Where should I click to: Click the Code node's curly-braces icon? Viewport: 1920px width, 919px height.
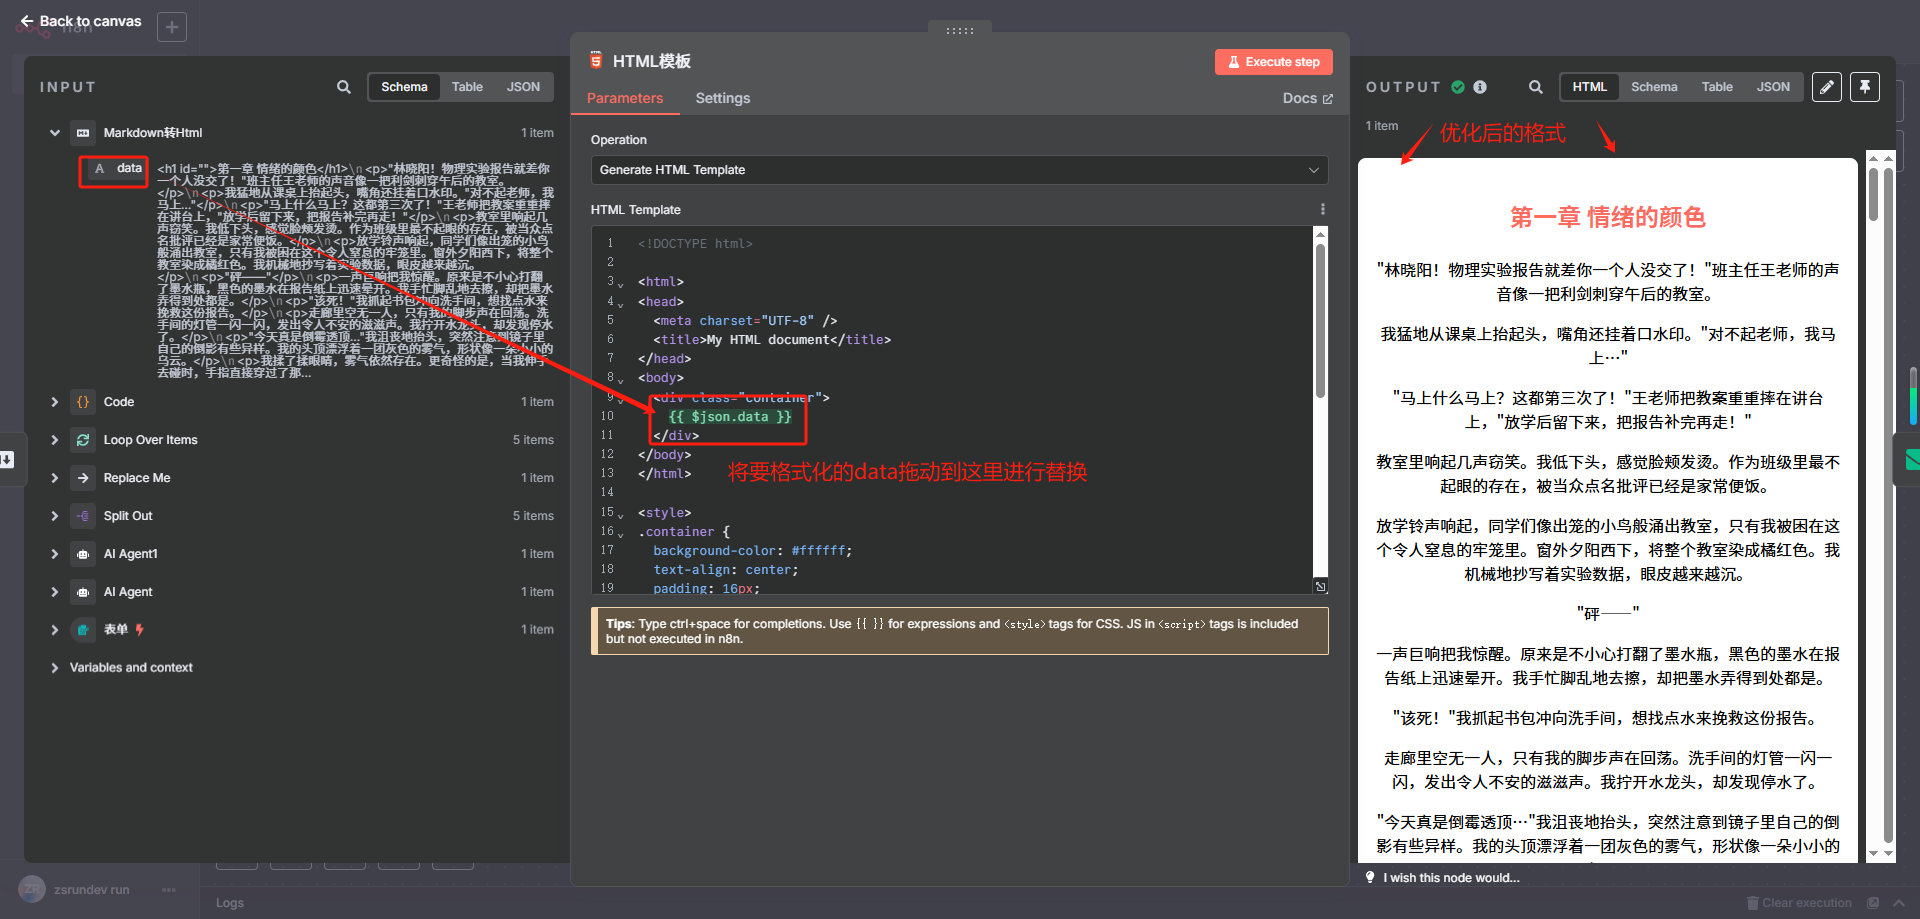(81, 401)
